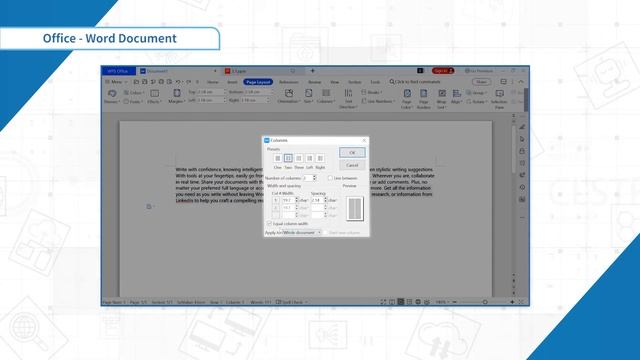Adjust the column 1 Width stepper arrows
Image resolution: width=640 pixels, height=360 pixels.
[x=297, y=200]
